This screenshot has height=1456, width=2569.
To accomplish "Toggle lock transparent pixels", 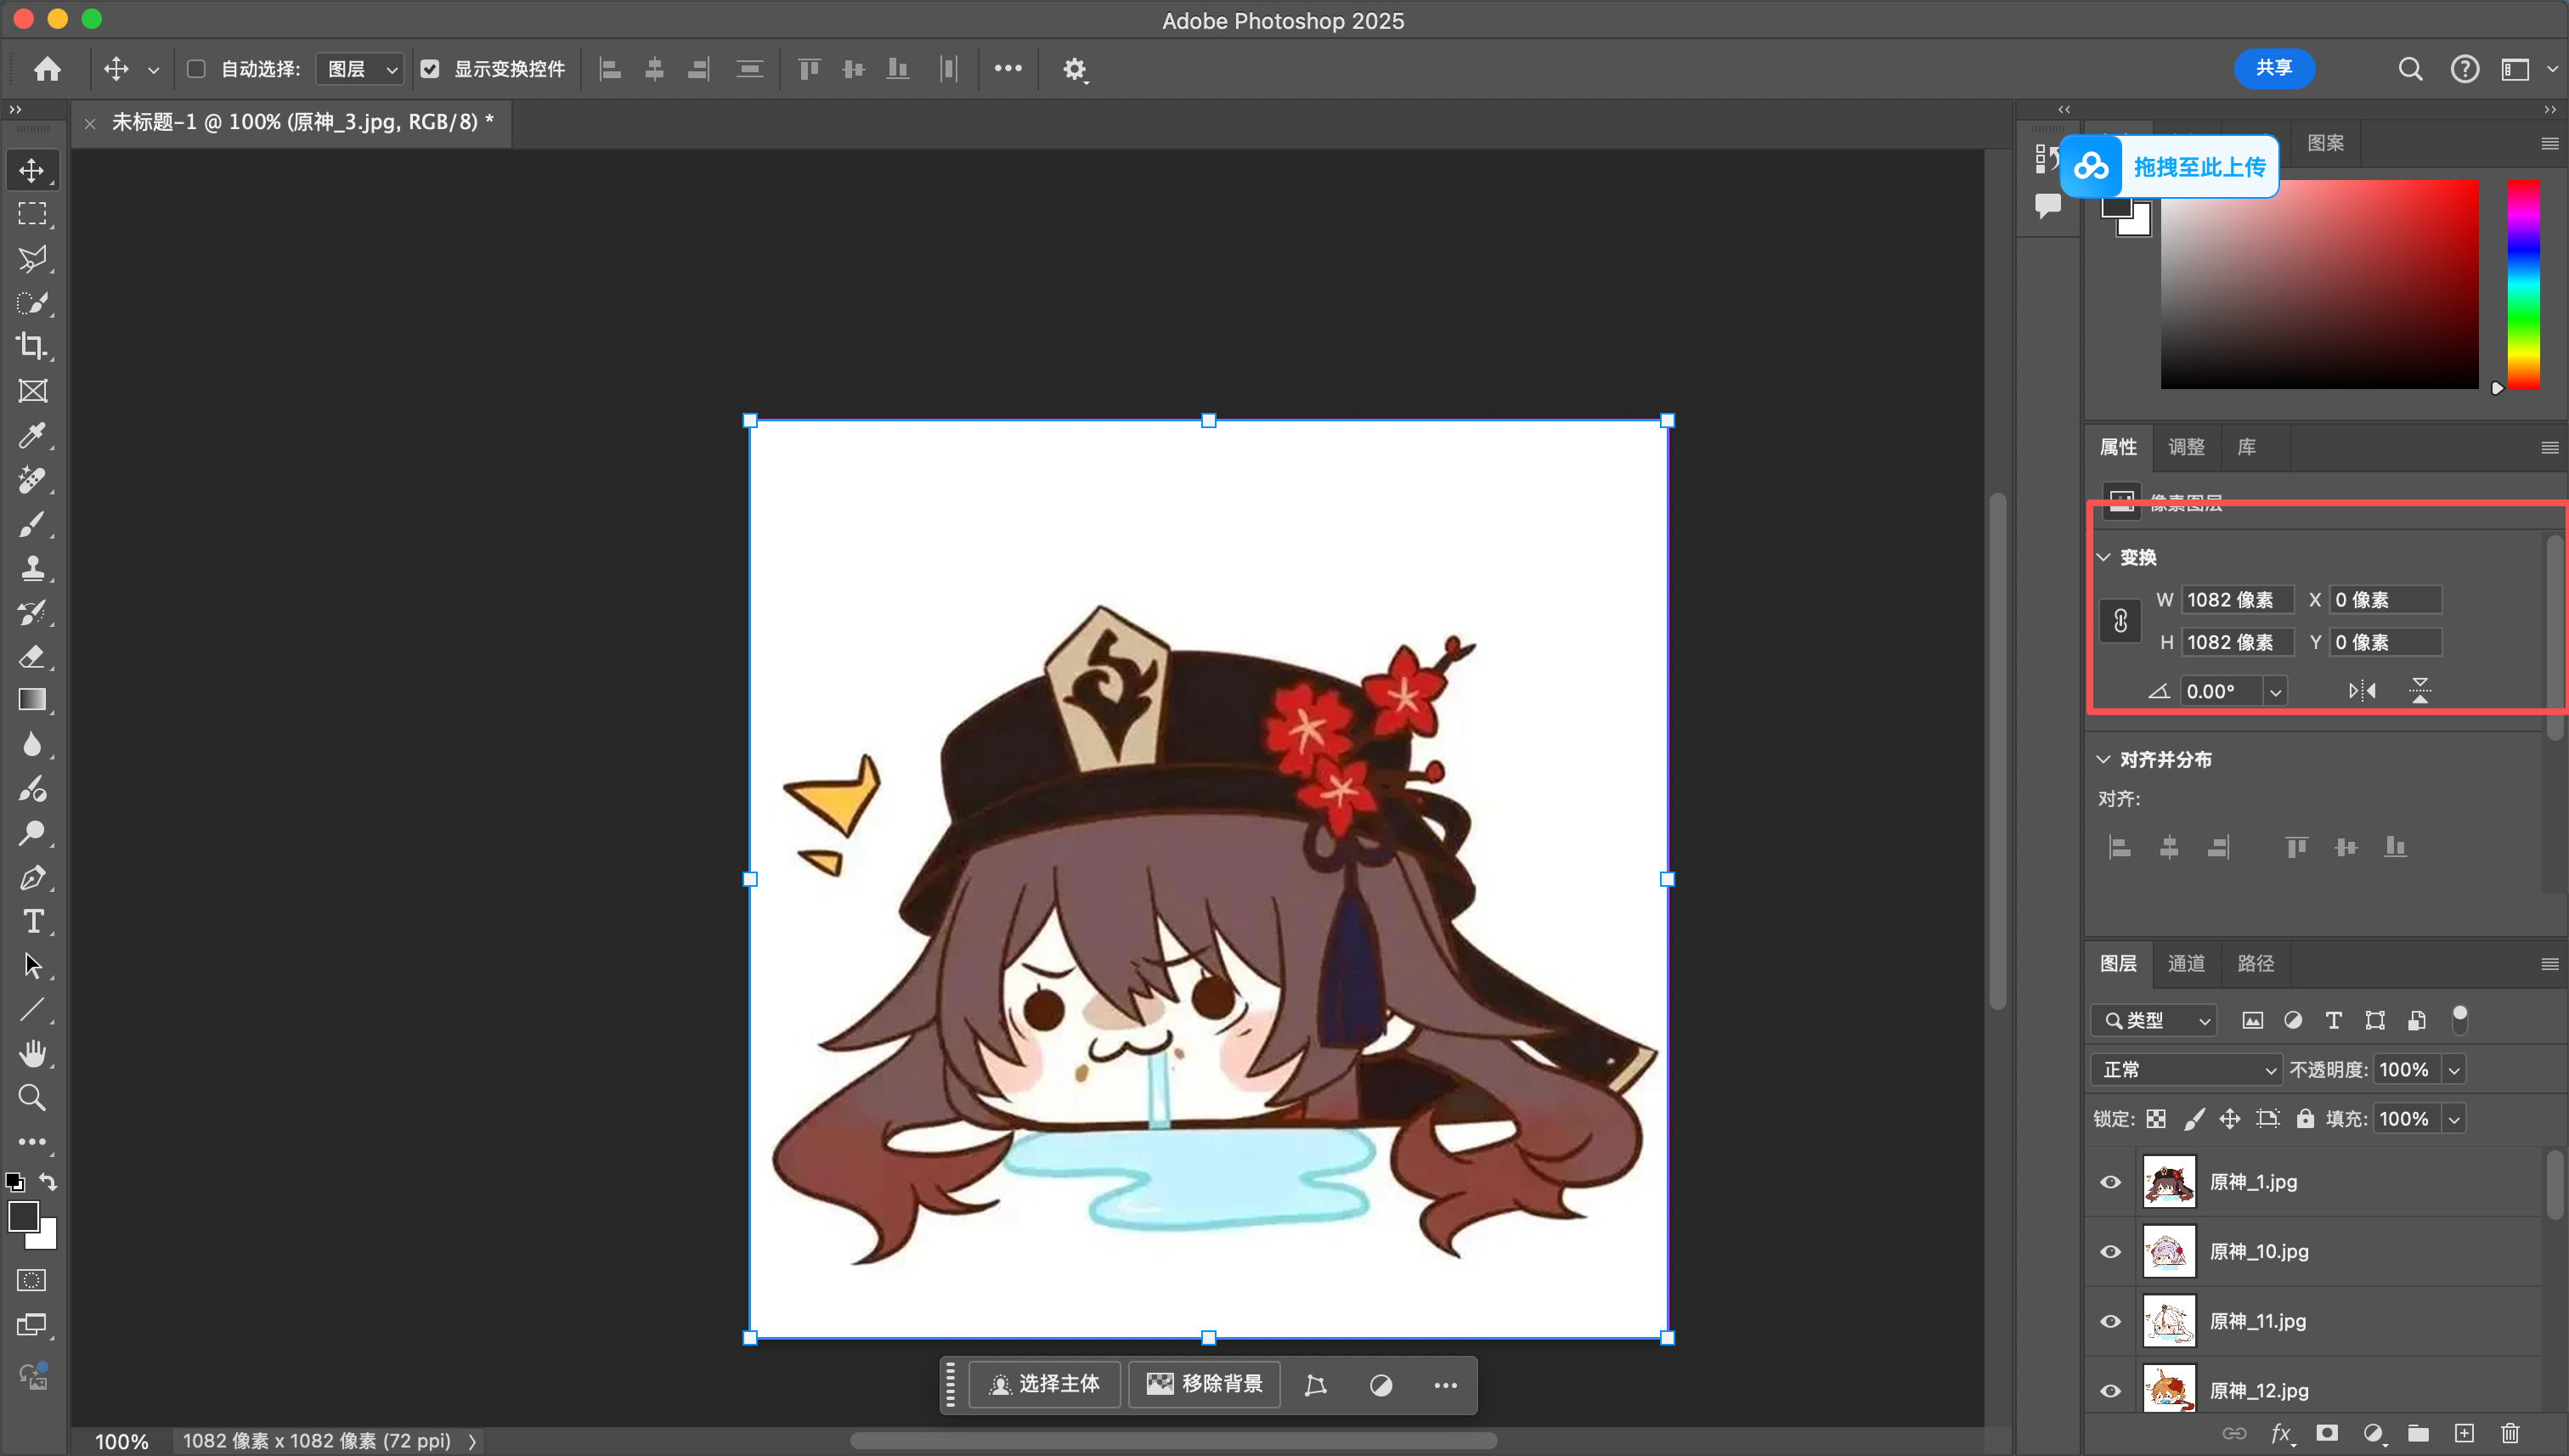I will (x=2156, y=1119).
